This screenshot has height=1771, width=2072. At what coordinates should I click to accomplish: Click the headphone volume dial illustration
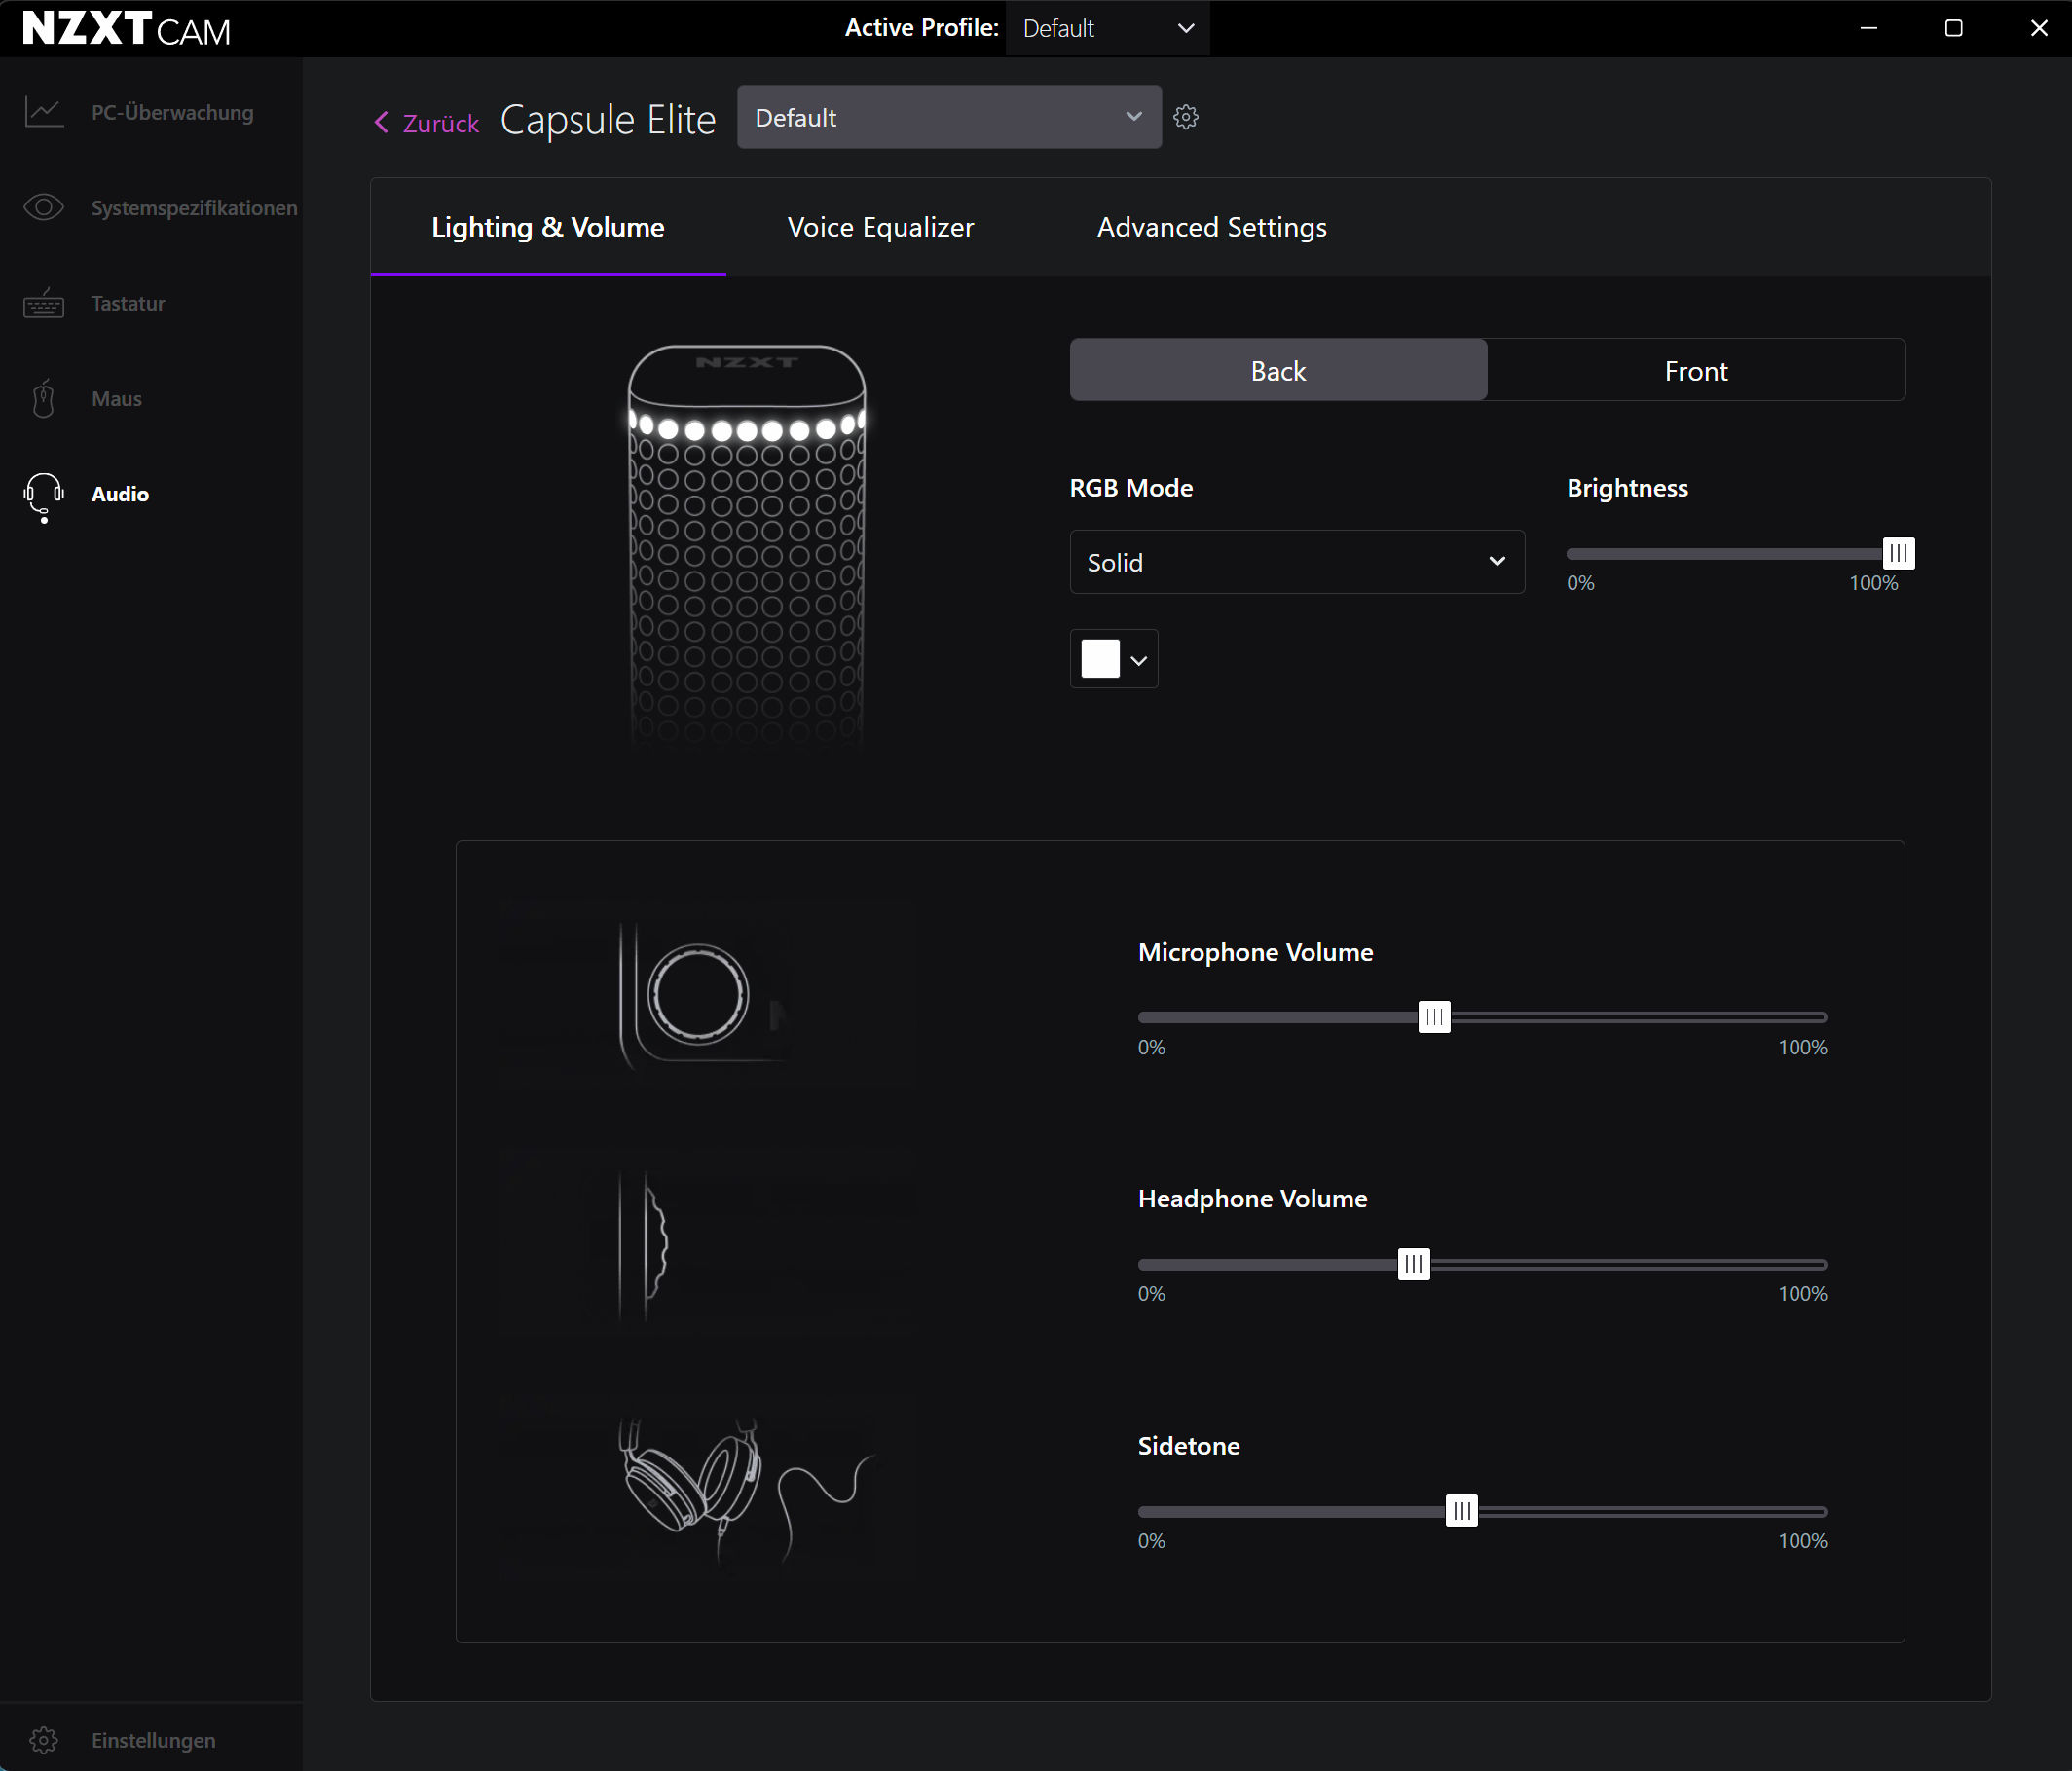pos(642,1245)
